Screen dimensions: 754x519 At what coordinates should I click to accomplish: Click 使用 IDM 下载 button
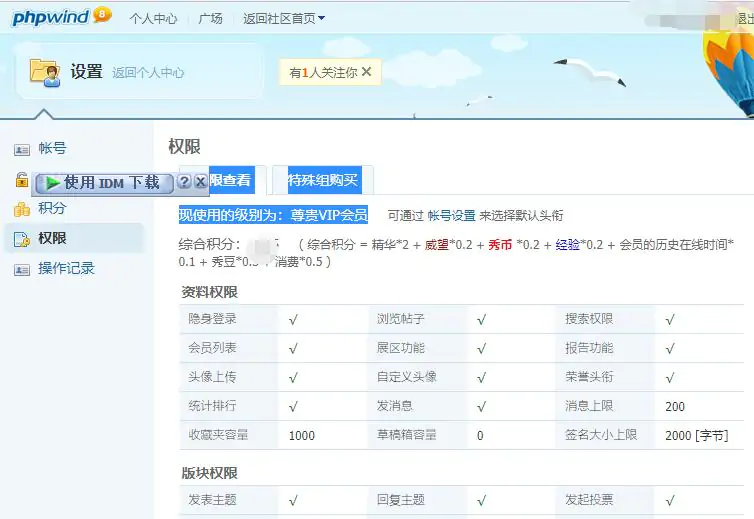104,183
